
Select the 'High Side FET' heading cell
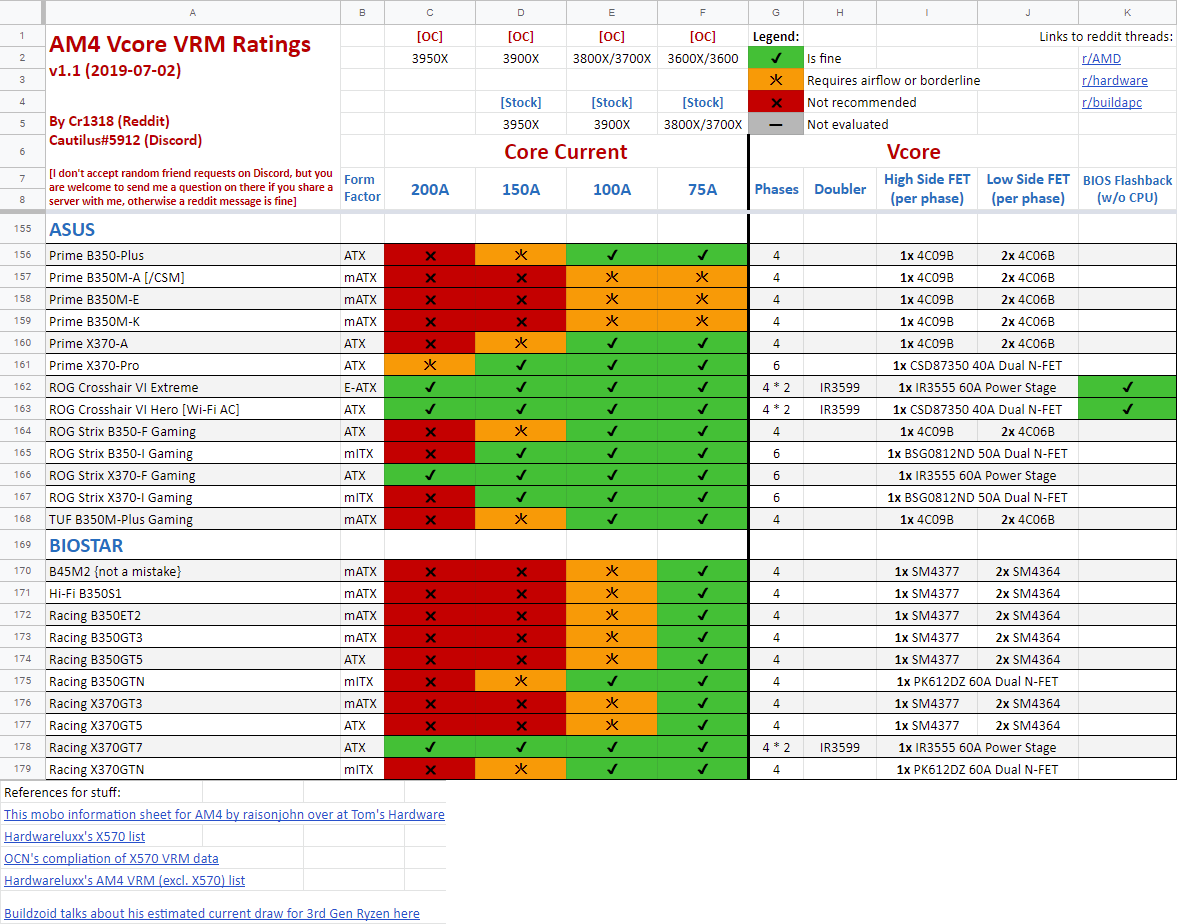[x=927, y=189]
